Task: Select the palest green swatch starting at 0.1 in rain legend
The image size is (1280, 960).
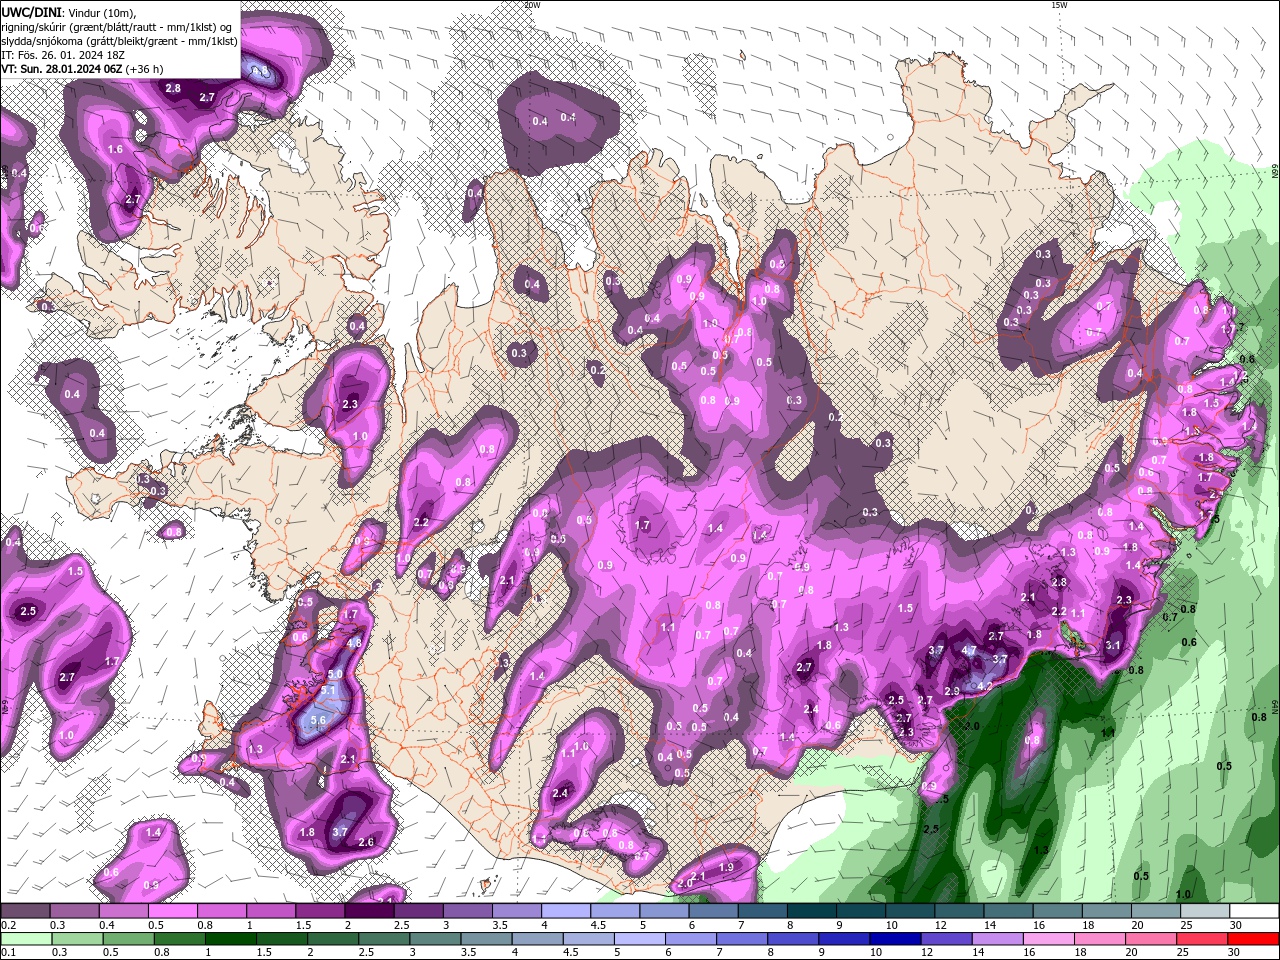Action: pyautogui.click(x=25, y=939)
